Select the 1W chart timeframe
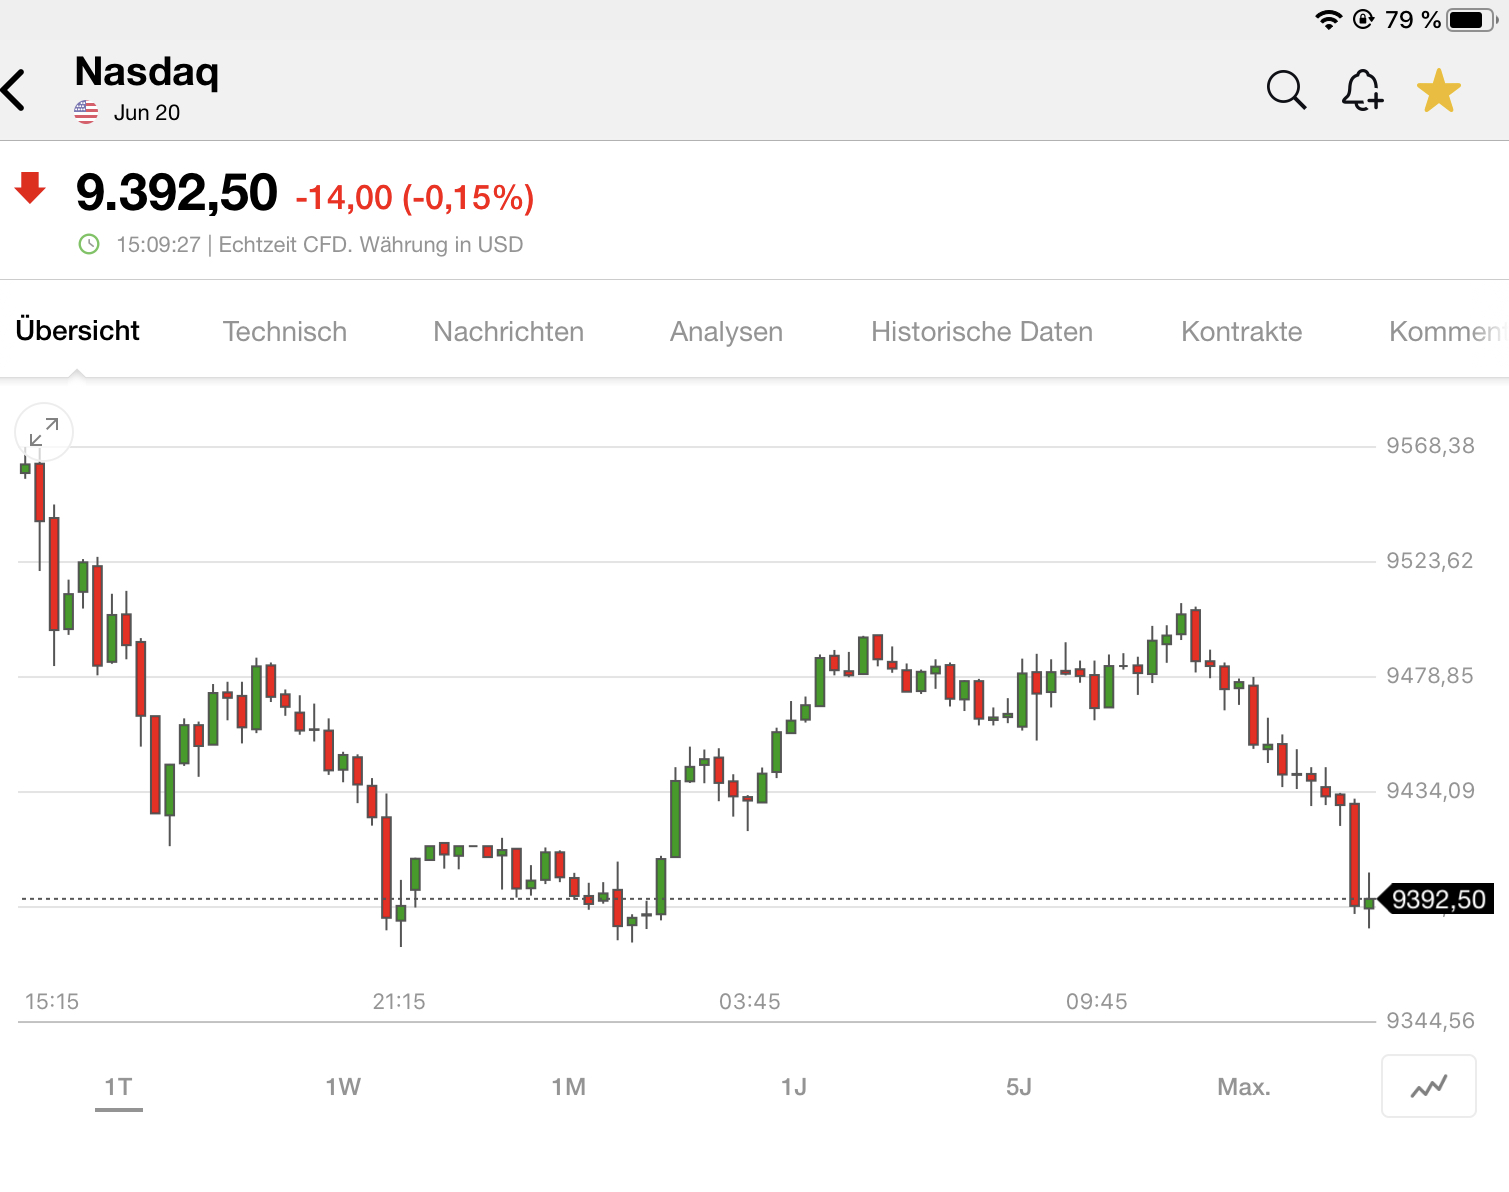Image resolution: width=1509 pixels, height=1192 pixels. click(x=343, y=1087)
